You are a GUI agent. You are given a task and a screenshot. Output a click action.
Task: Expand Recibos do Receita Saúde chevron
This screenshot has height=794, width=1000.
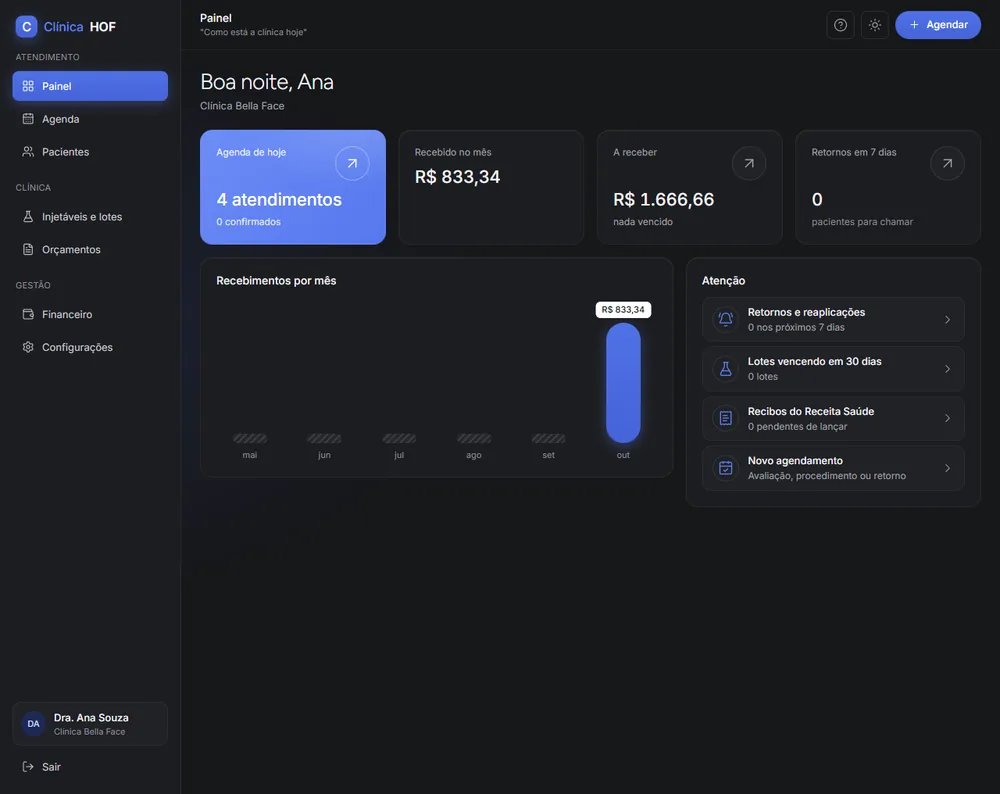pos(948,418)
